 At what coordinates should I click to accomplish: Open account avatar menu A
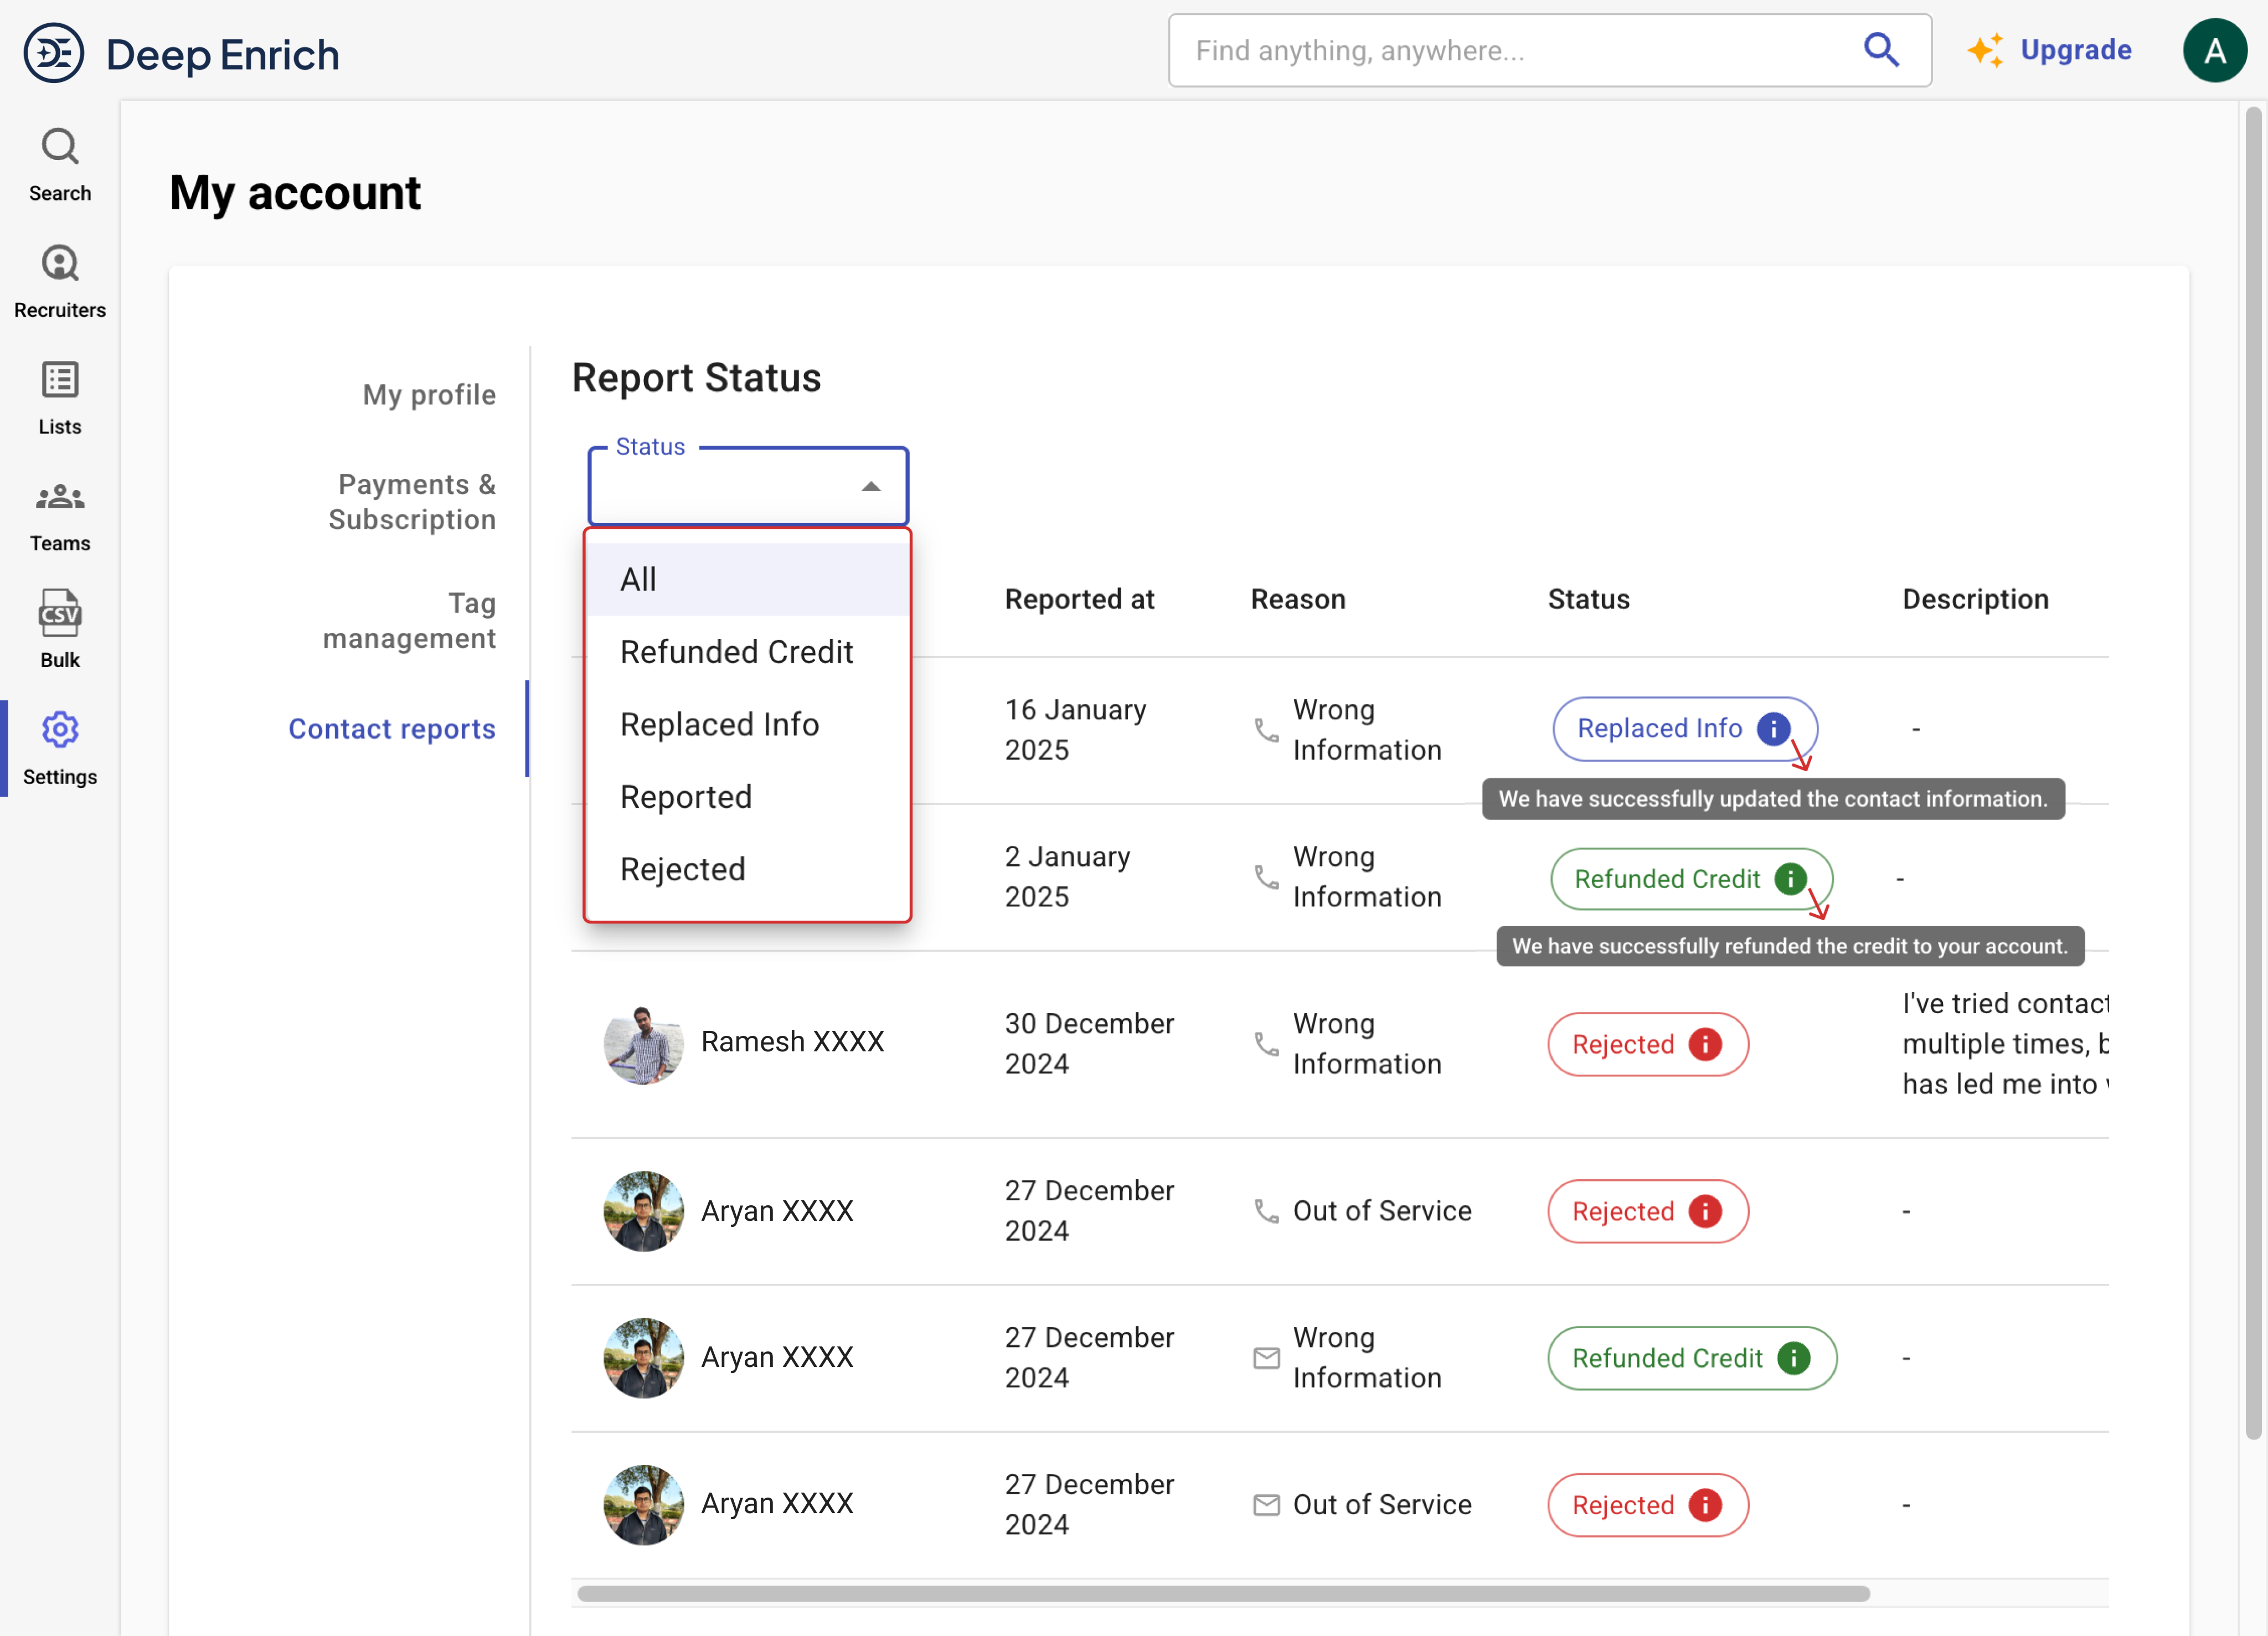coord(2214,51)
